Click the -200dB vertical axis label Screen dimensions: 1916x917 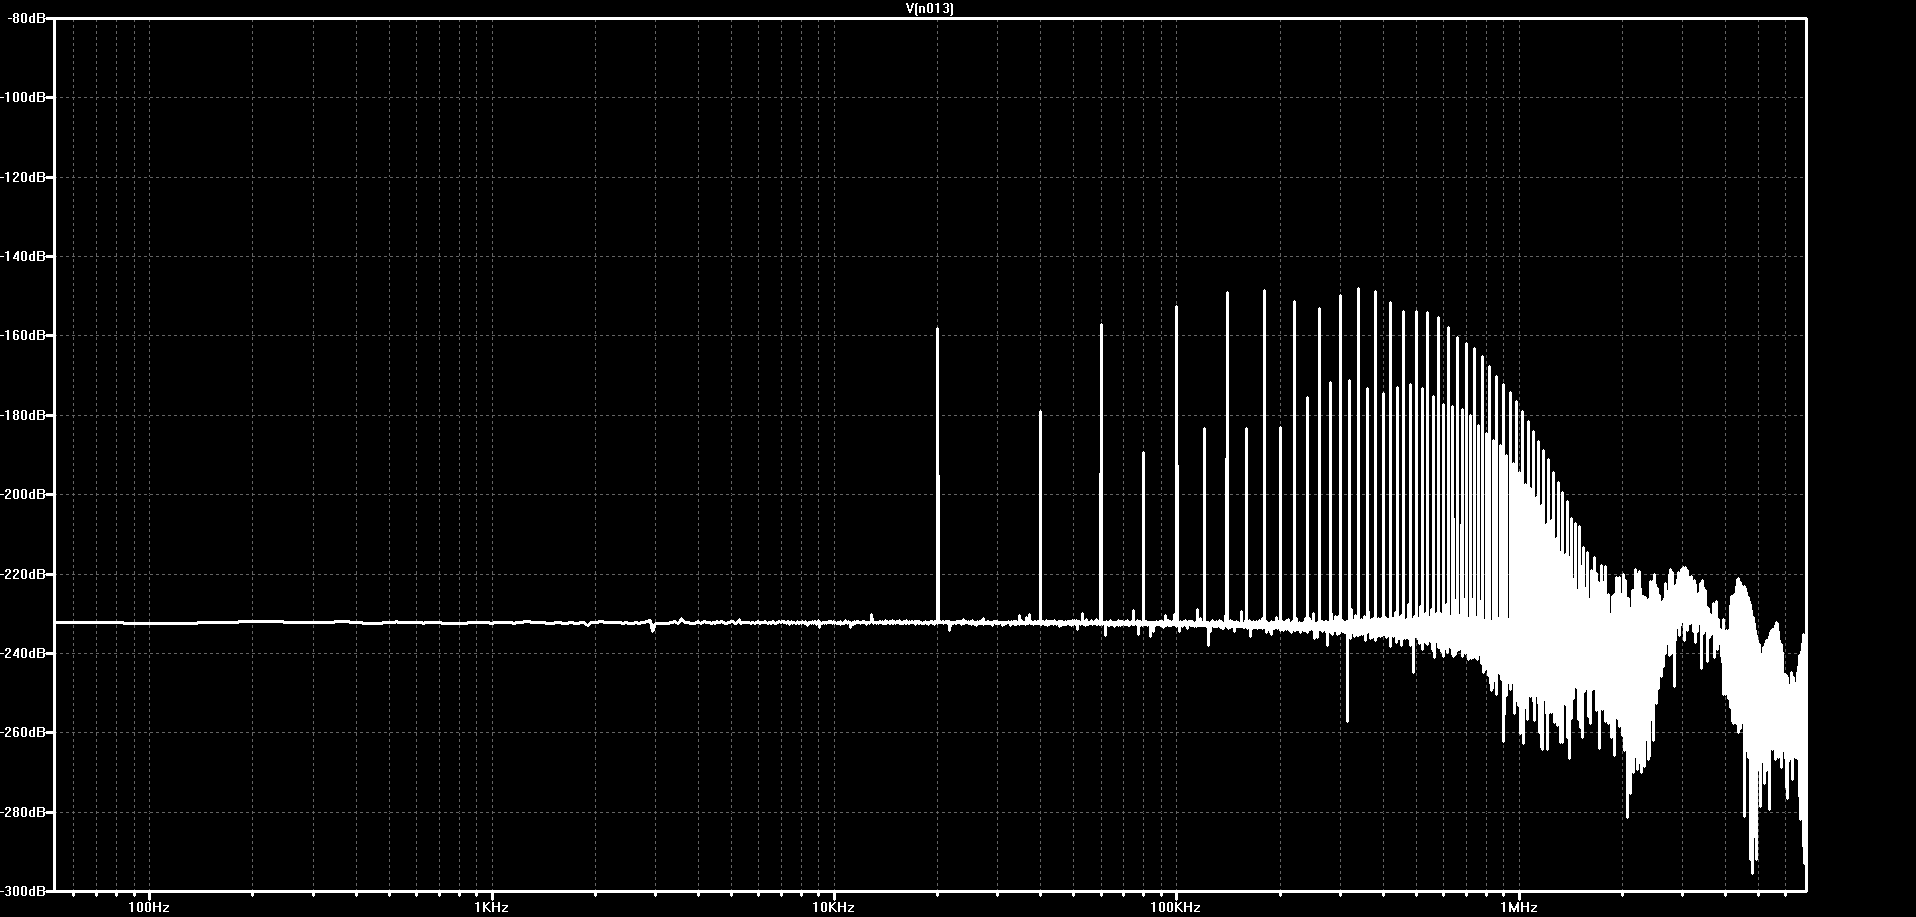(23, 494)
